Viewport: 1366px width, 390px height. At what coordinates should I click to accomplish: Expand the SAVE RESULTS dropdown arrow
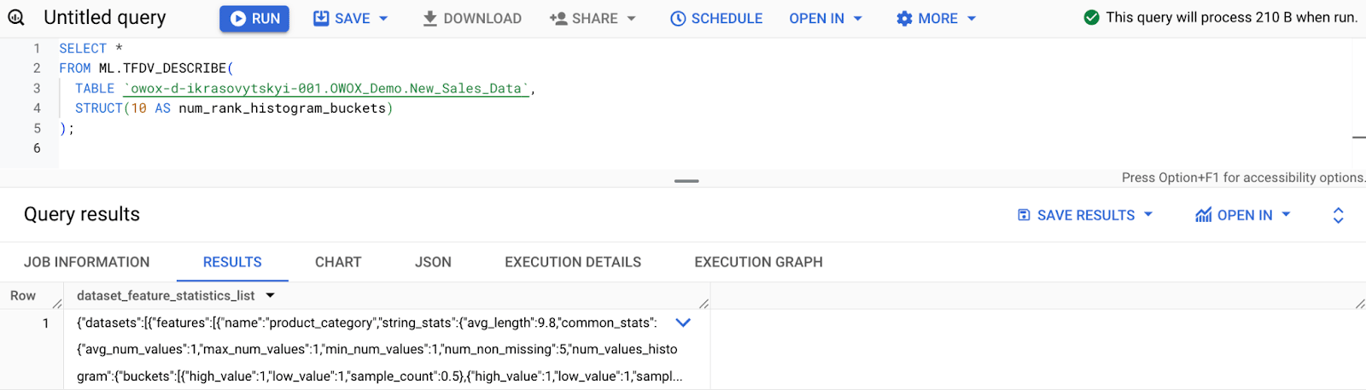click(x=1148, y=215)
